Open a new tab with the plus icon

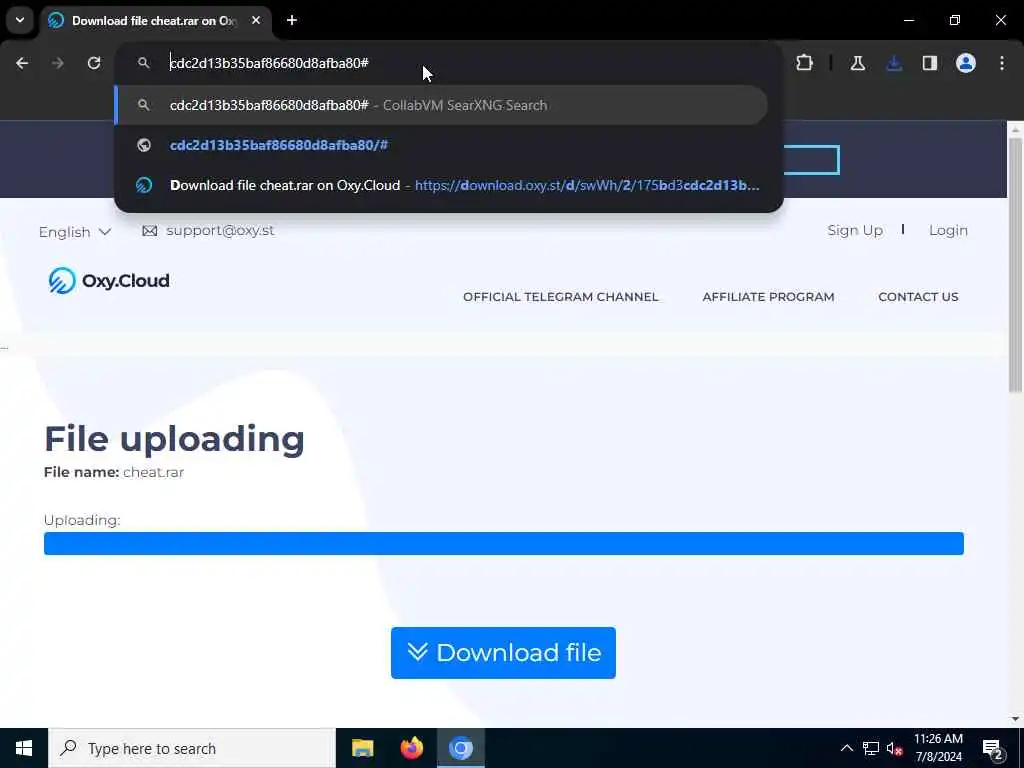click(x=292, y=20)
